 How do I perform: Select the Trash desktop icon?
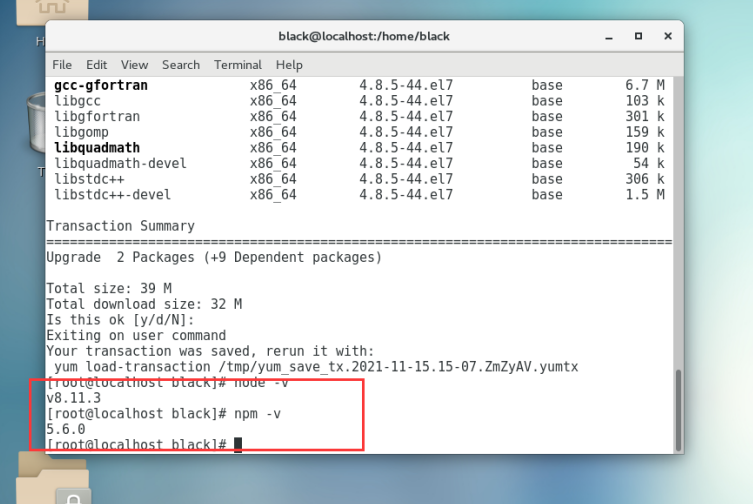point(36,123)
